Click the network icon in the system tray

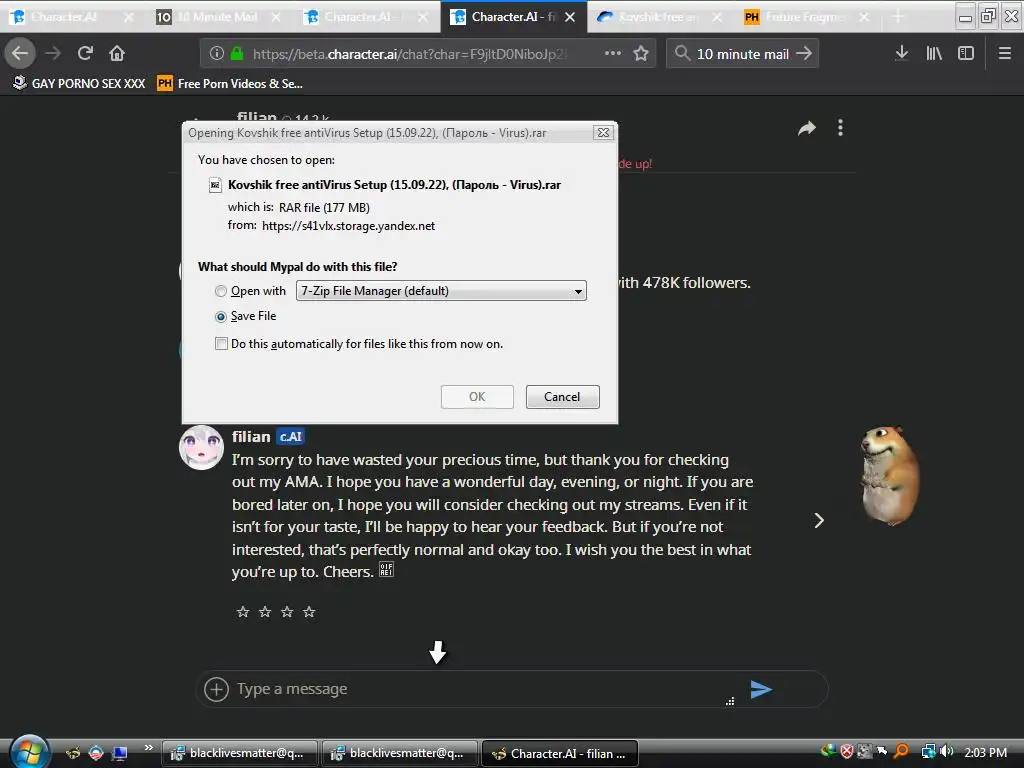click(x=928, y=752)
